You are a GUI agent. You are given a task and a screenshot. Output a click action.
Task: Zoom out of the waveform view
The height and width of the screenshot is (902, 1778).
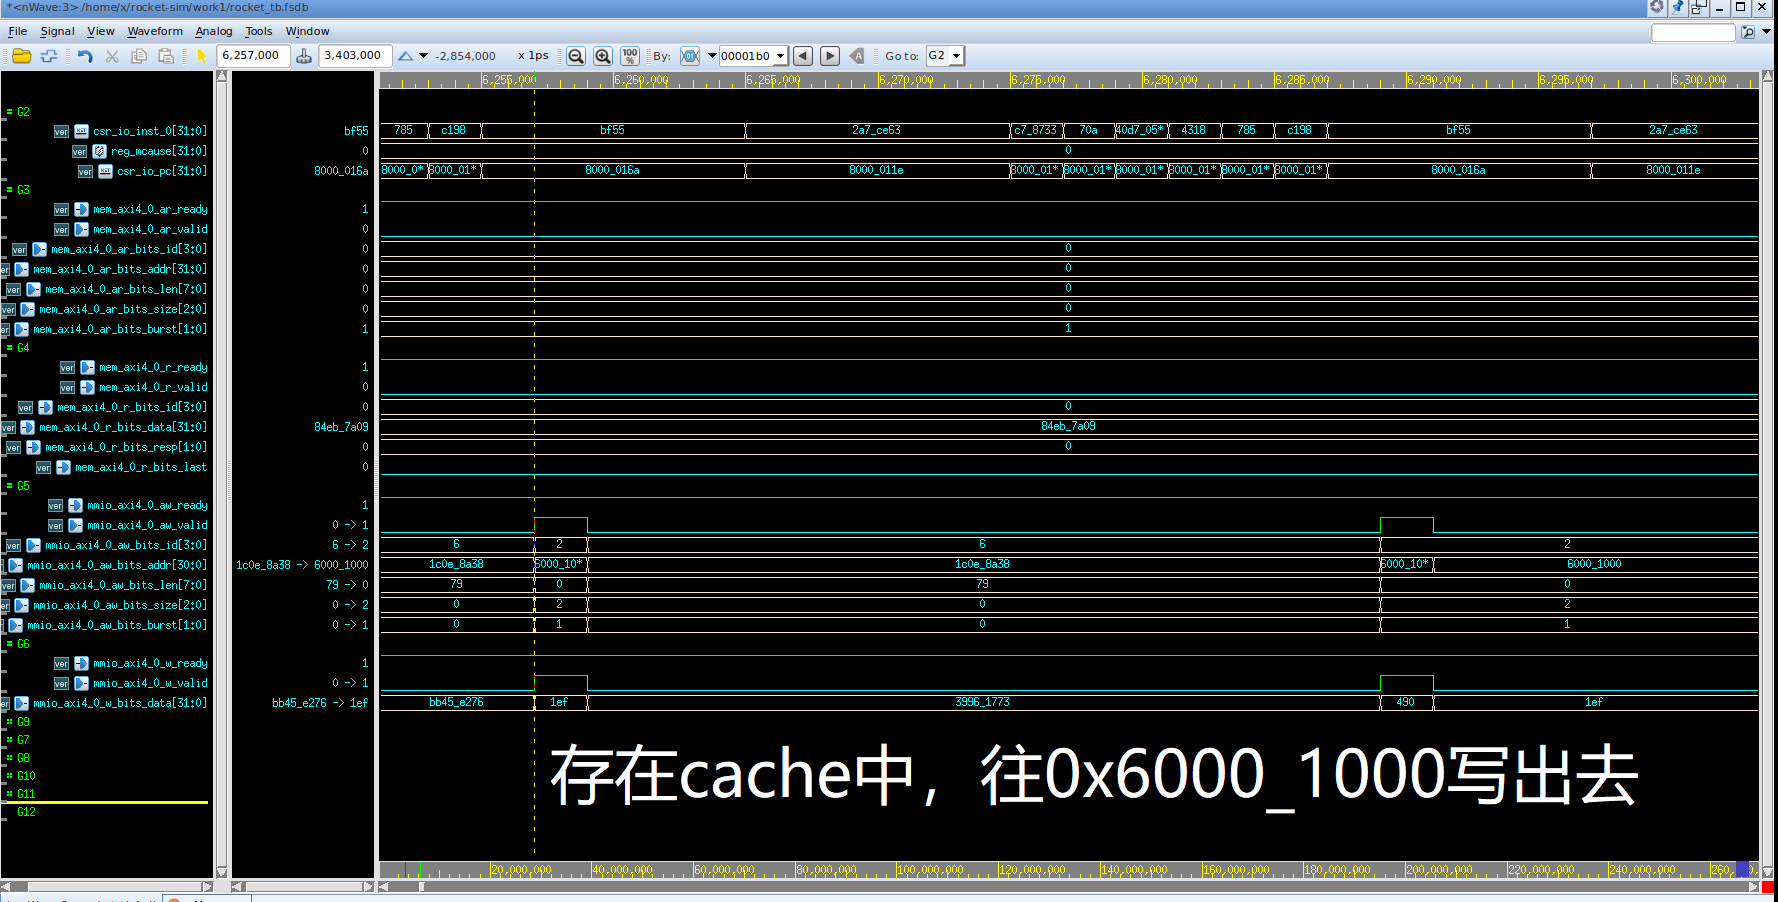(575, 55)
